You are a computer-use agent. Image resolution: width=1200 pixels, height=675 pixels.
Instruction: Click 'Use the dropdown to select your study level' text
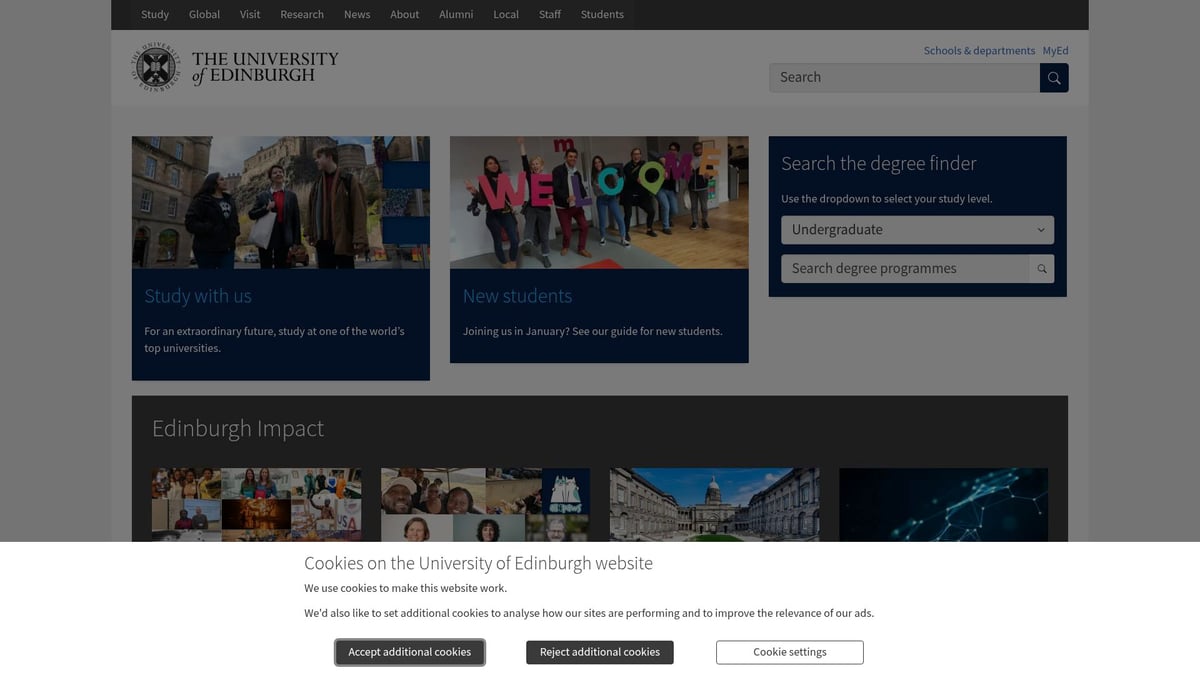tap(887, 199)
